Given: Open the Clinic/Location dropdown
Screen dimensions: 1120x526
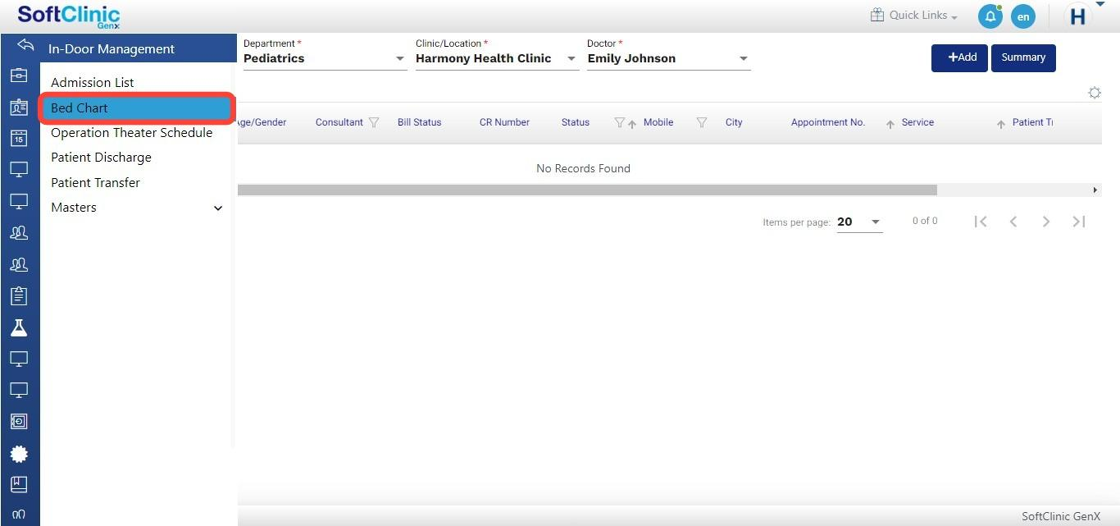Looking at the screenshot, I should pyautogui.click(x=496, y=59).
